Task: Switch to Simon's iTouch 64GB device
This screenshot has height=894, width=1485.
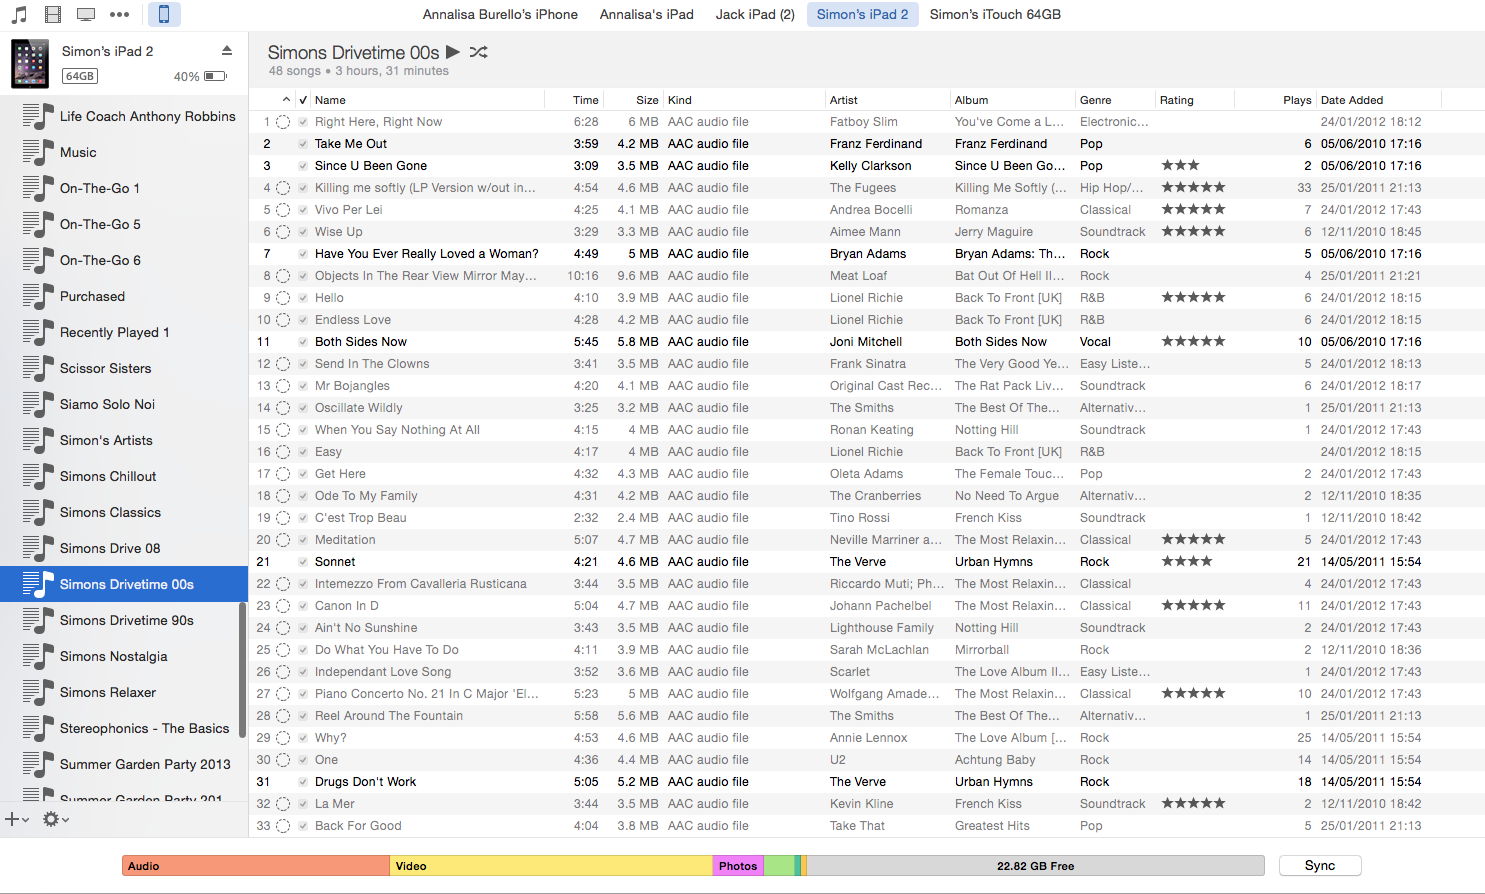Action: click(995, 14)
